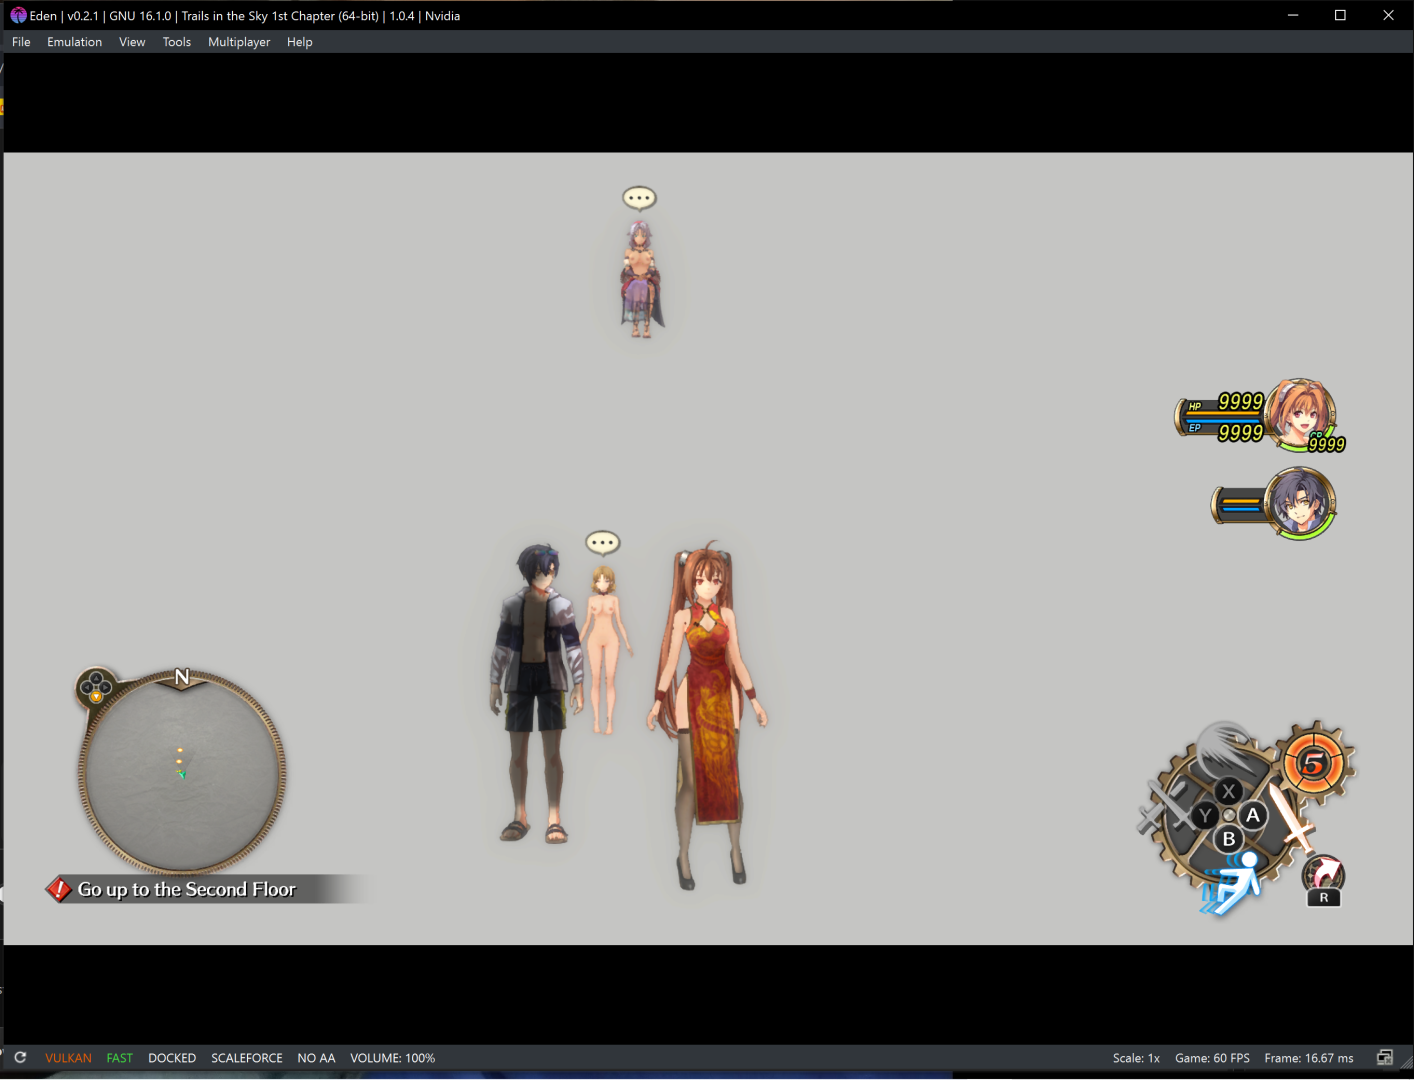The width and height of the screenshot is (1414, 1080).
Task: Open the Tools menu
Action: pos(176,42)
